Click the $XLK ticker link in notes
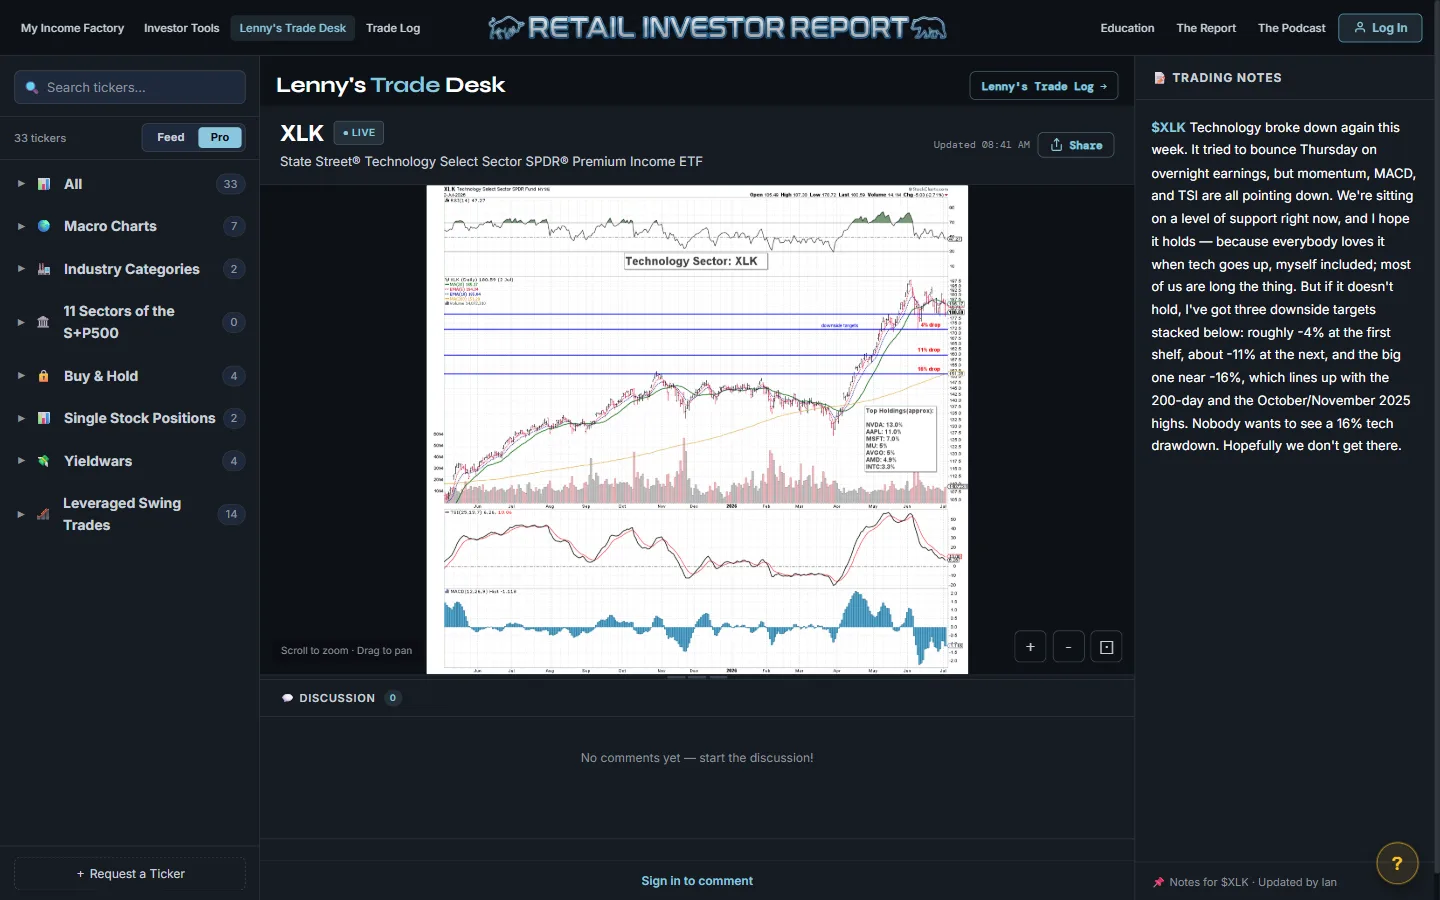Image resolution: width=1440 pixels, height=900 pixels. pos(1168,127)
